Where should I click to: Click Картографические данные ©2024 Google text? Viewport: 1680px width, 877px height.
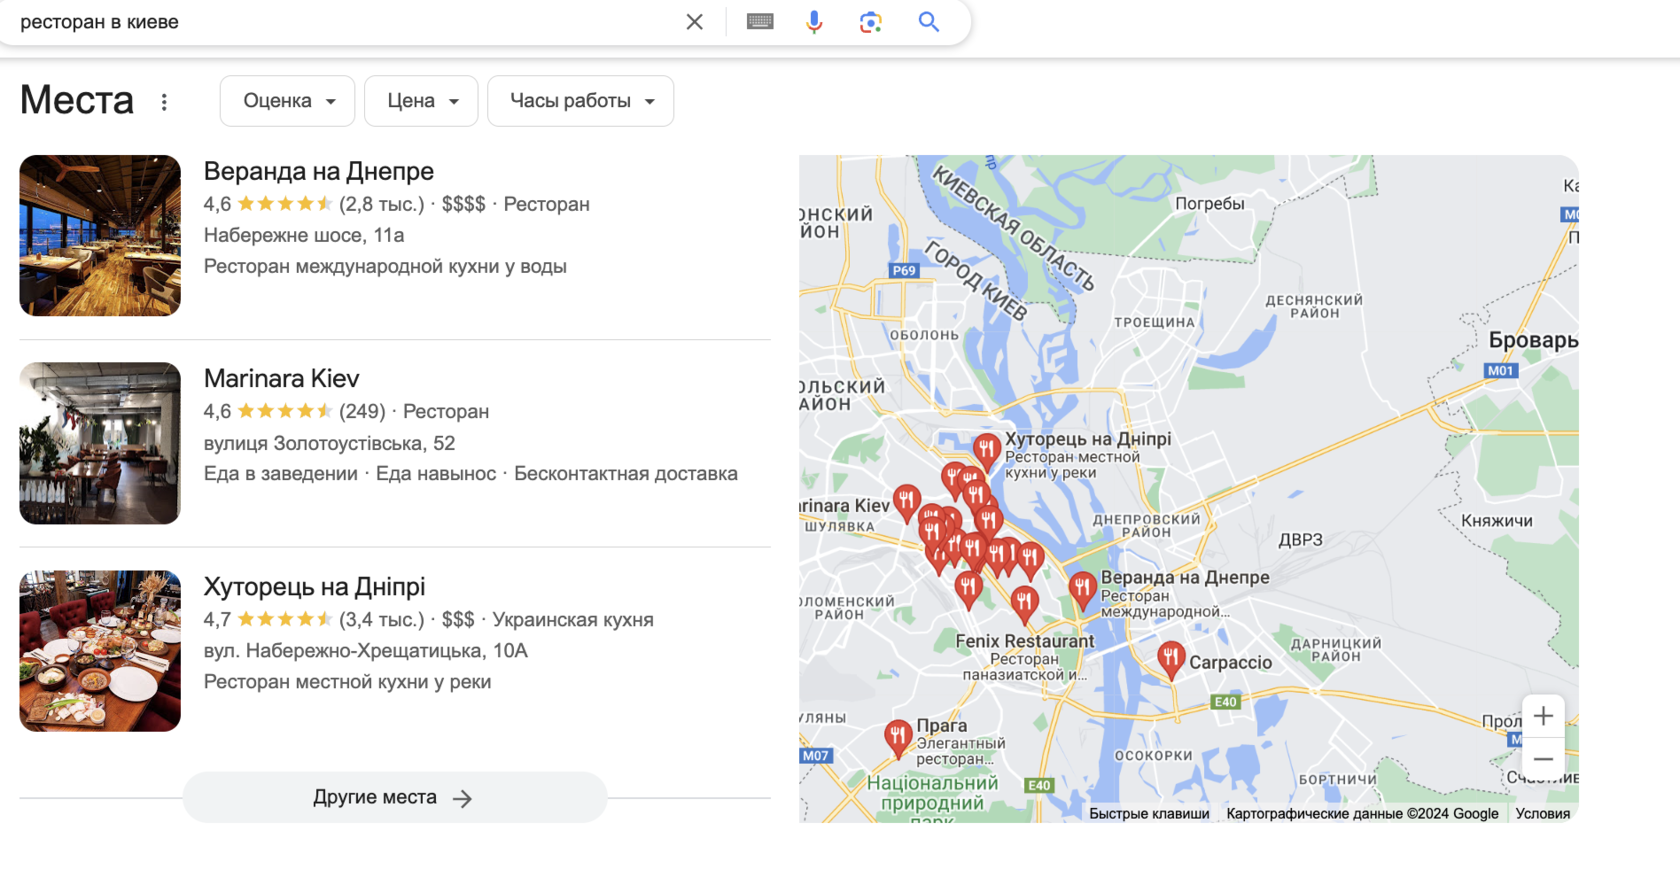click(1362, 813)
